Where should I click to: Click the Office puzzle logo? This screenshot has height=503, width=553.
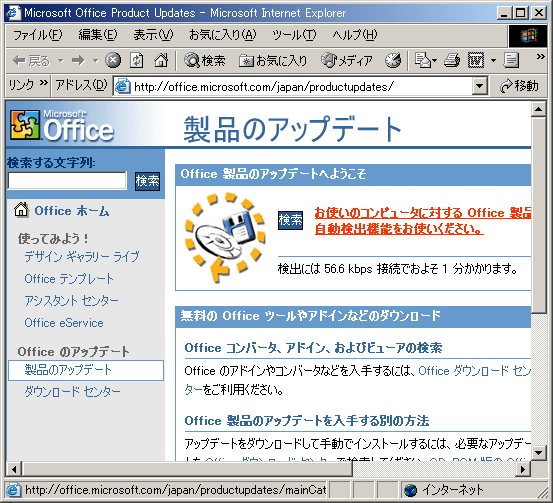click(25, 125)
